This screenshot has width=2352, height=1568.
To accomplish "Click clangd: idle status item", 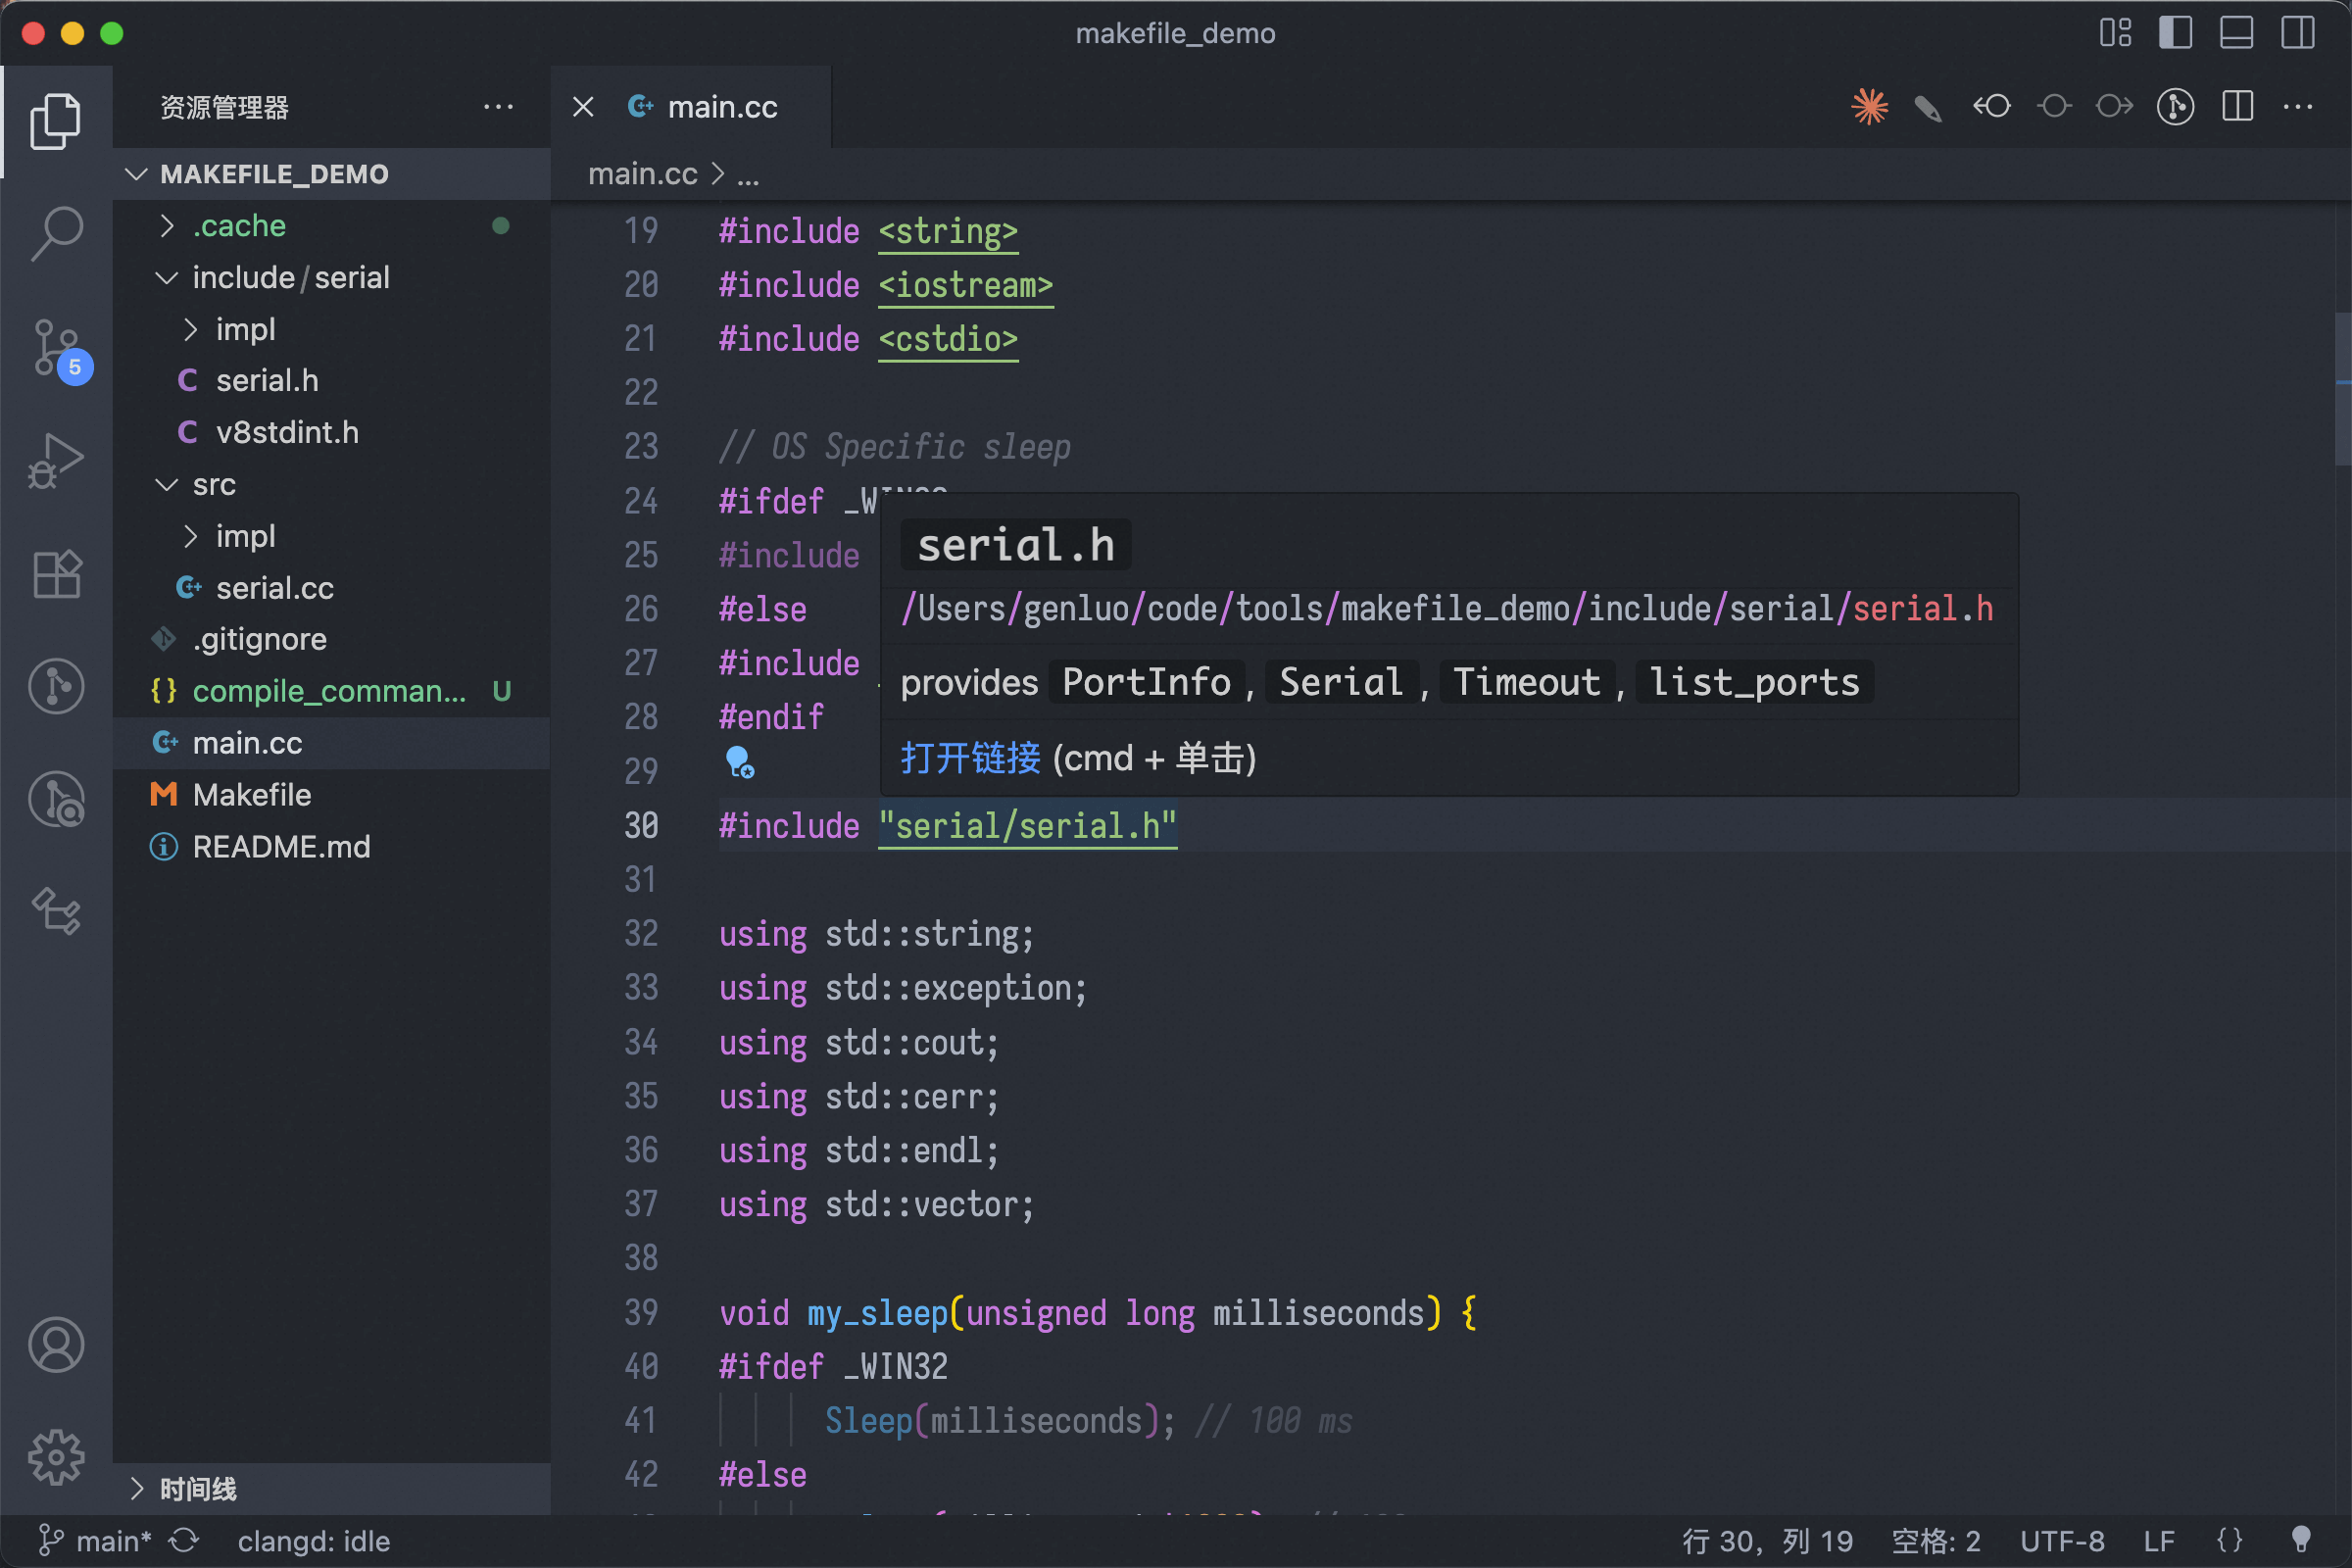I will (x=314, y=1540).
